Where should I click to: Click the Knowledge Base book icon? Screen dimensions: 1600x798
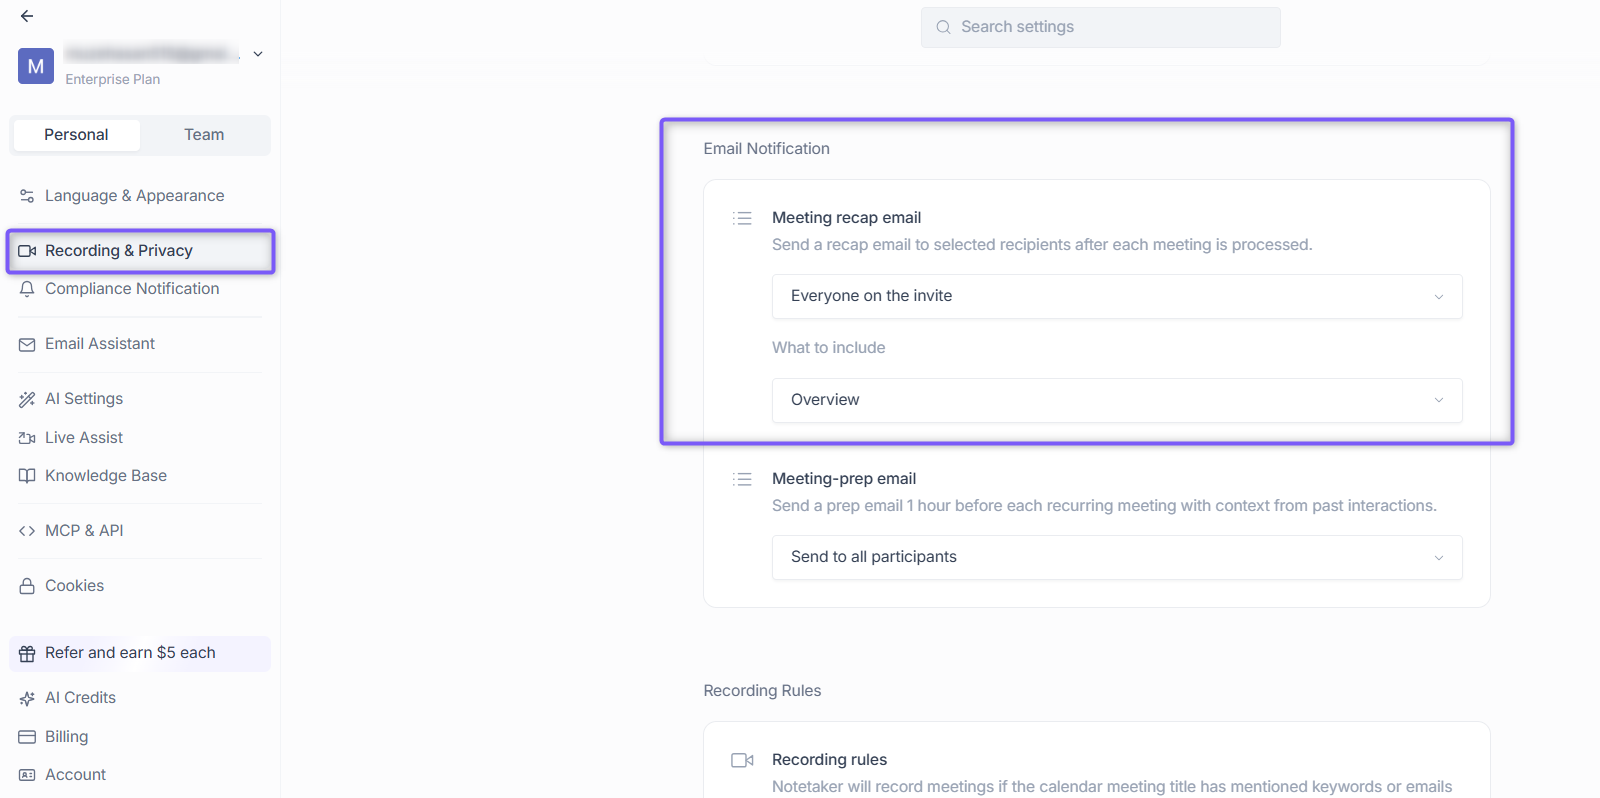(x=27, y=476)
